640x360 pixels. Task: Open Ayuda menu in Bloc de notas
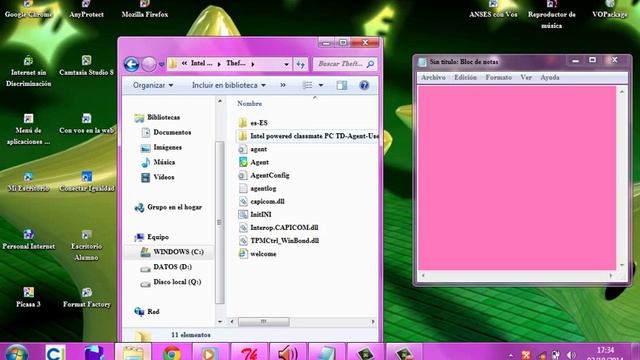pos(549,77)
